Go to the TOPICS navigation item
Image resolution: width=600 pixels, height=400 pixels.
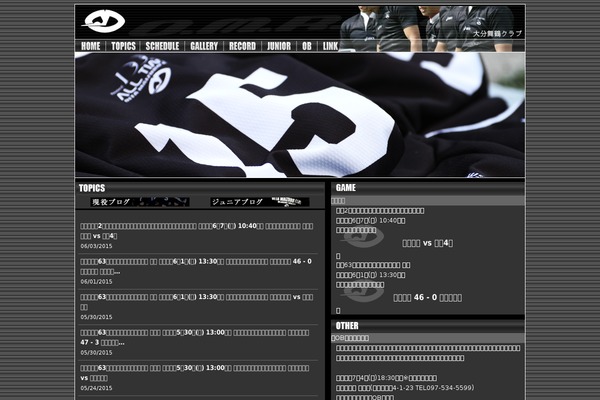(123, 46)
